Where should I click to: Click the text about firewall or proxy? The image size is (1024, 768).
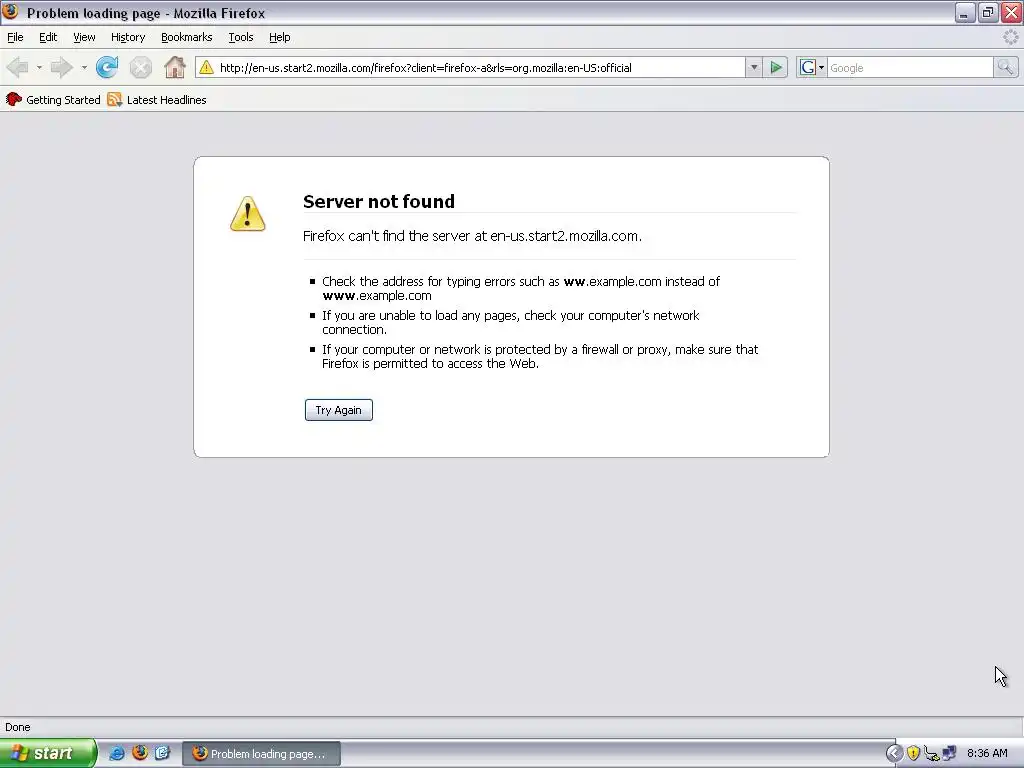(540, 357)
